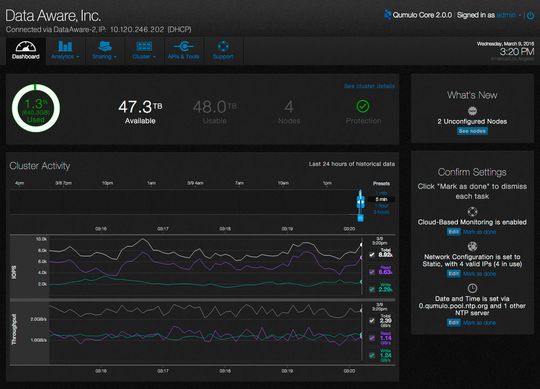Edit the Network Configuration setting
This screenshot has width=540, height=389.
click(454, 274)
